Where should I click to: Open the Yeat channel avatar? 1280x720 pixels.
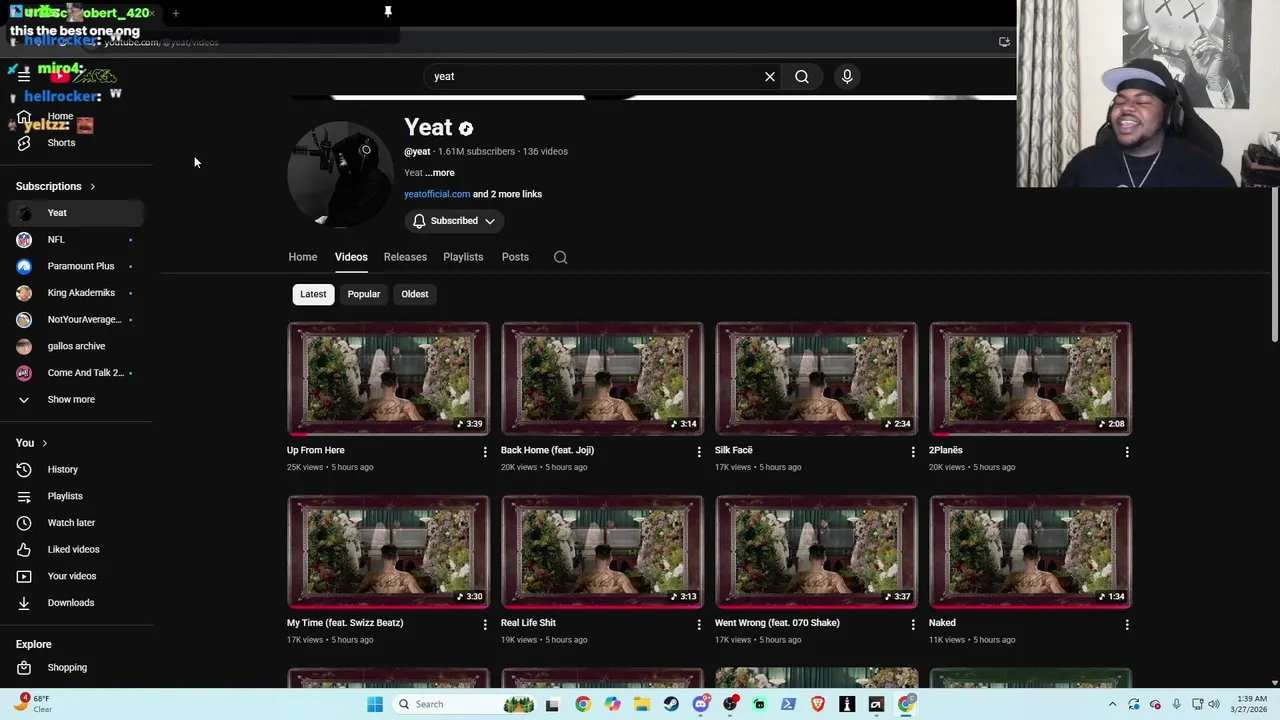point(340,175)
